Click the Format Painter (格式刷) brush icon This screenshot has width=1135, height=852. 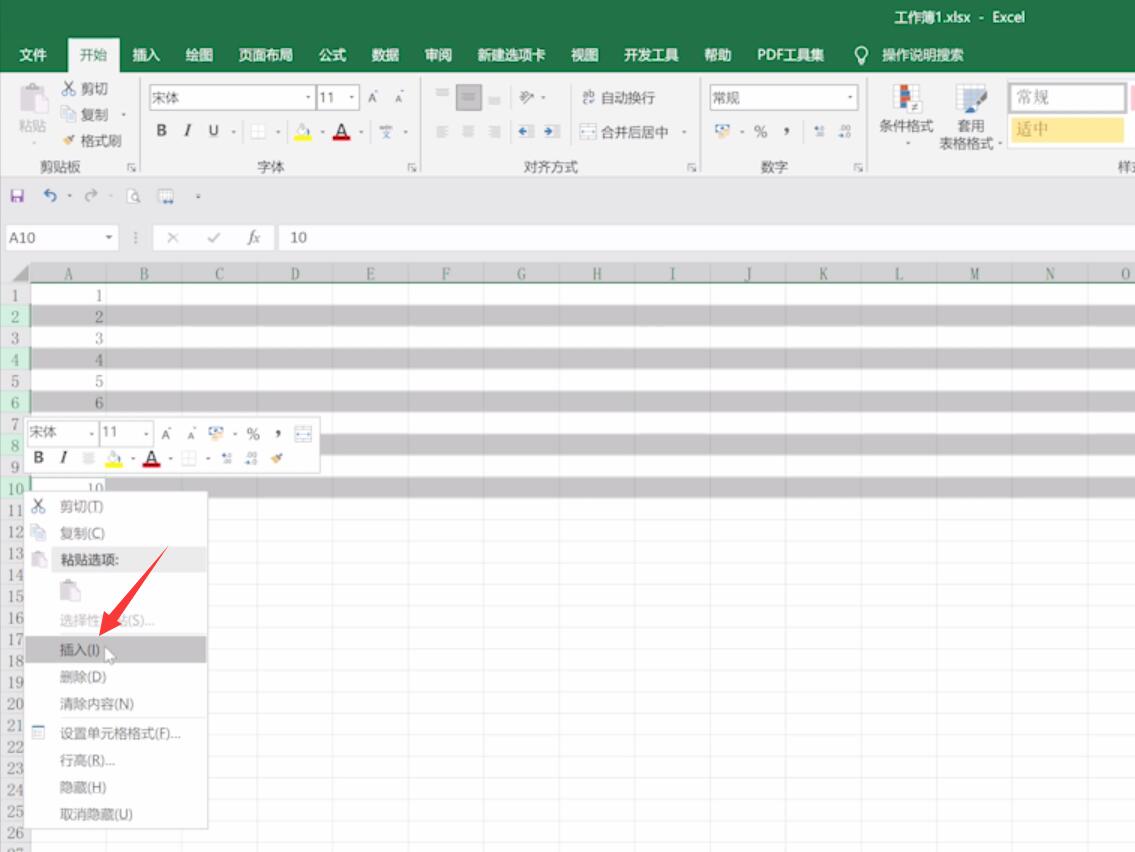(69, 140)
